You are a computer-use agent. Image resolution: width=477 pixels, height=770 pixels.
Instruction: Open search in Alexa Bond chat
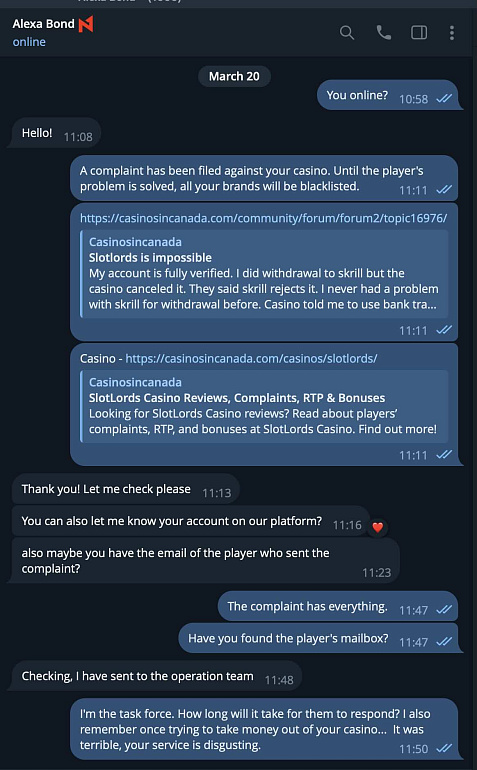(347, 33)
